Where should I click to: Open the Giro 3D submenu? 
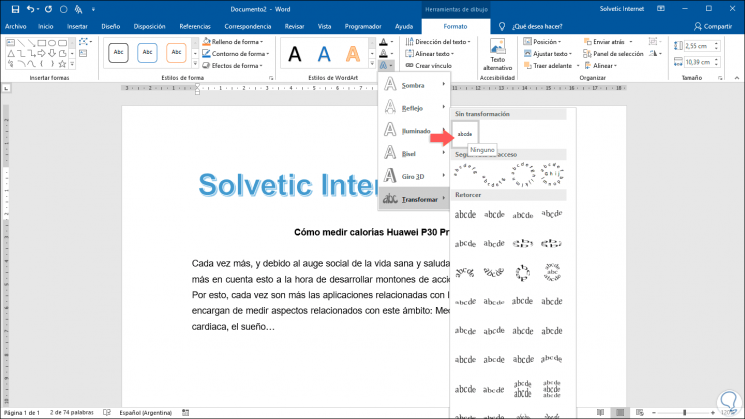[x=414, y=176]
